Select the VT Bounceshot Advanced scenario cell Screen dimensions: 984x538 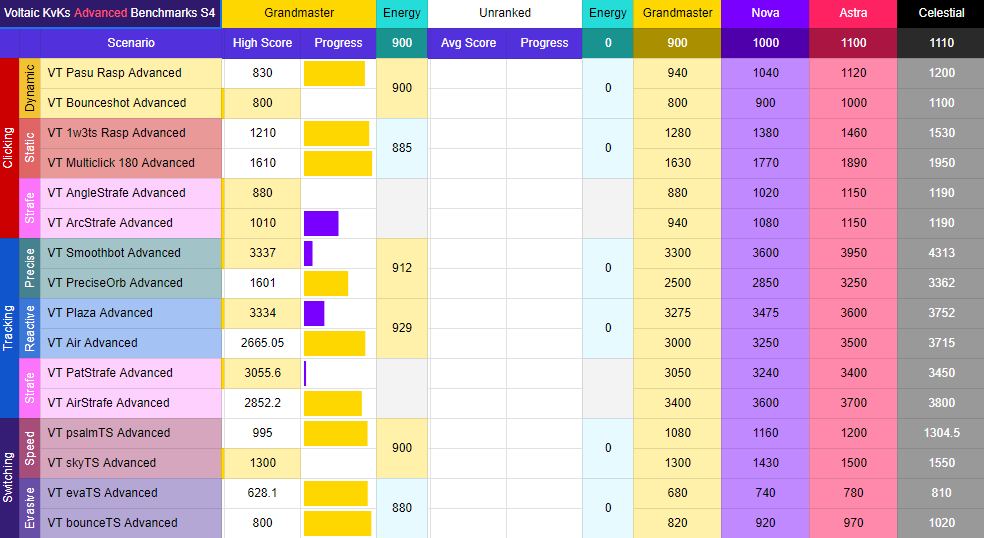click(131, 103)
